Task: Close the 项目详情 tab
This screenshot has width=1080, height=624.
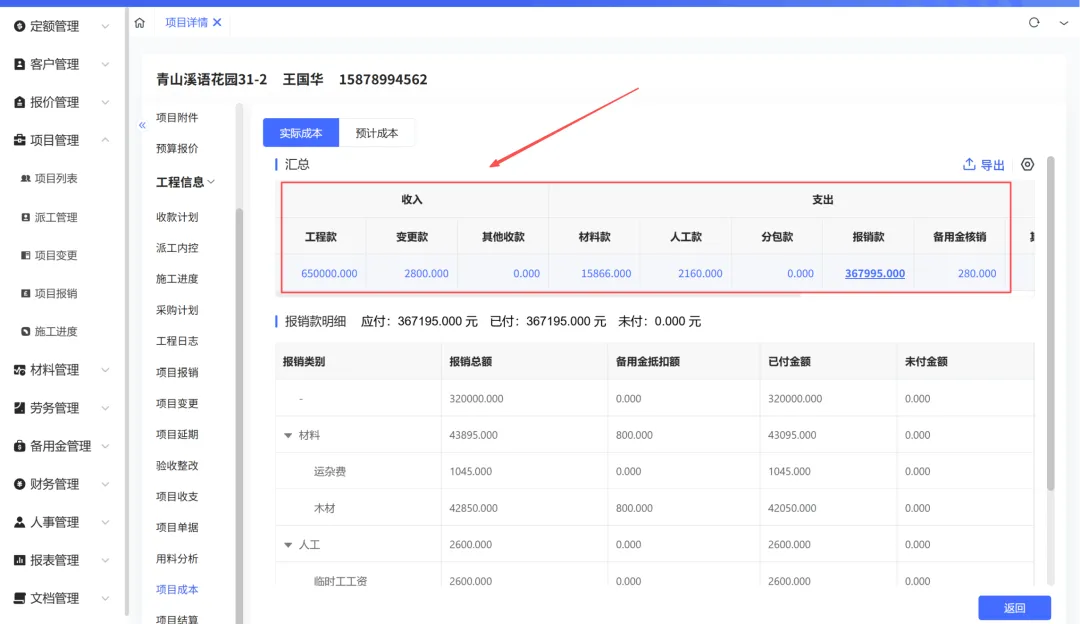Action: (x=217, y=23)
